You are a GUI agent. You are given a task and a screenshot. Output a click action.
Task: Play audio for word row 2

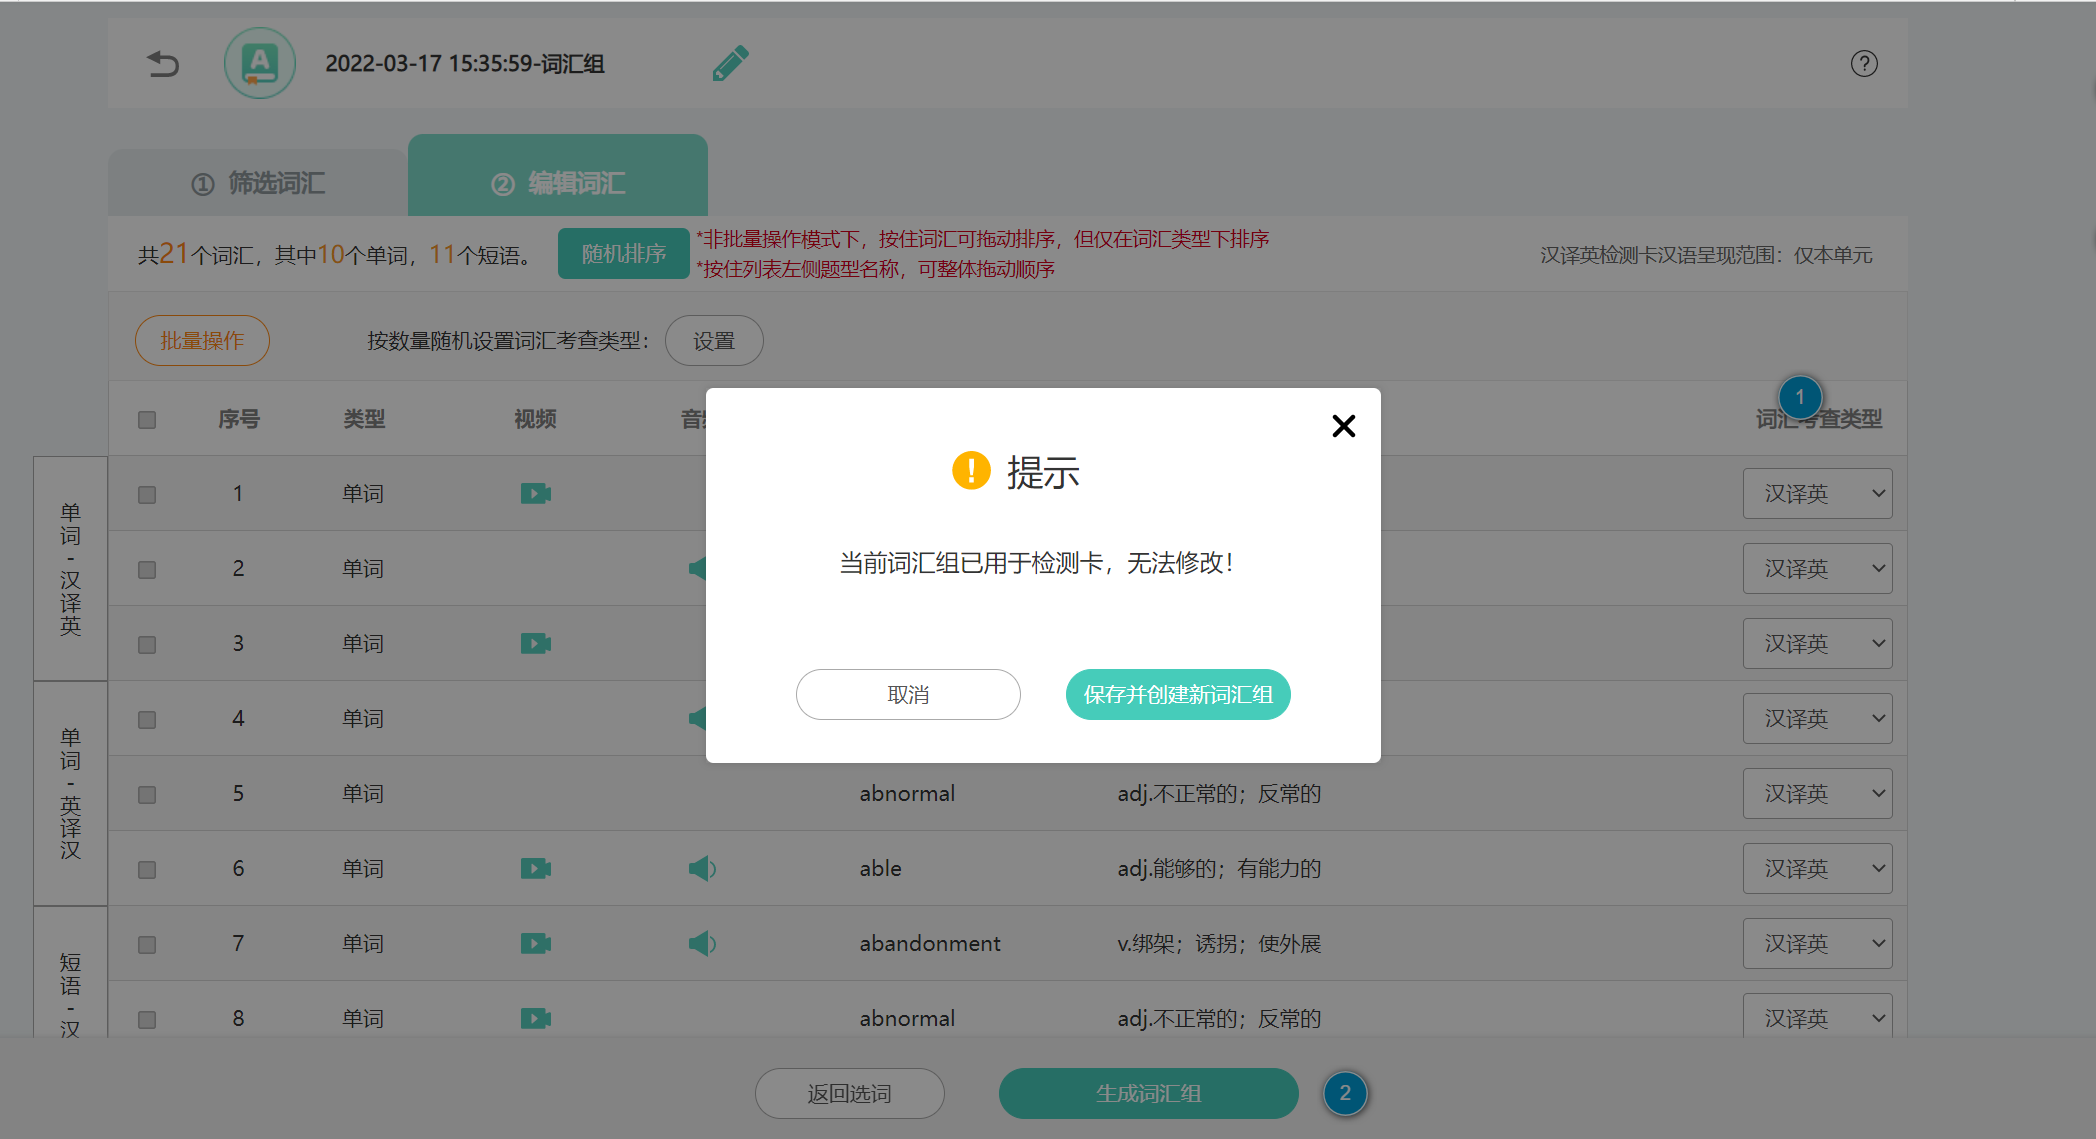click(x=697, y=568)
